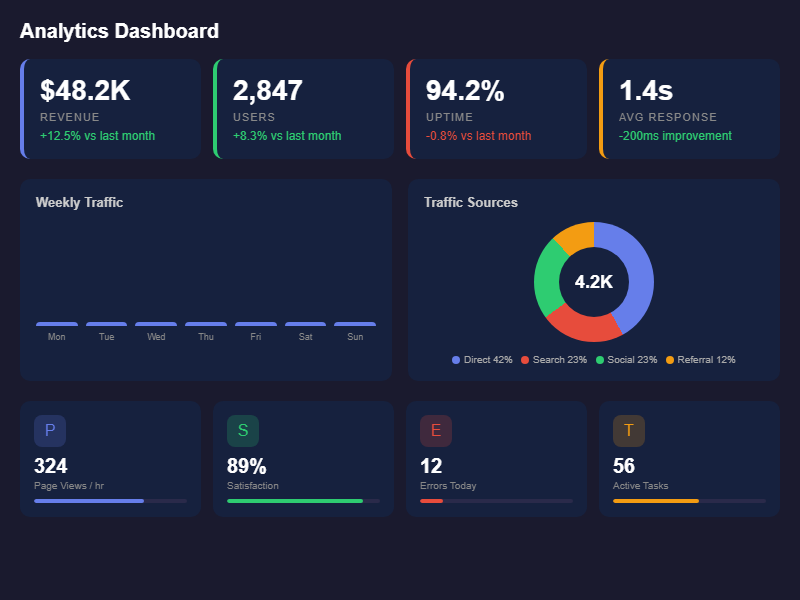Click the Page Views progress bar

tap(110, 500)
